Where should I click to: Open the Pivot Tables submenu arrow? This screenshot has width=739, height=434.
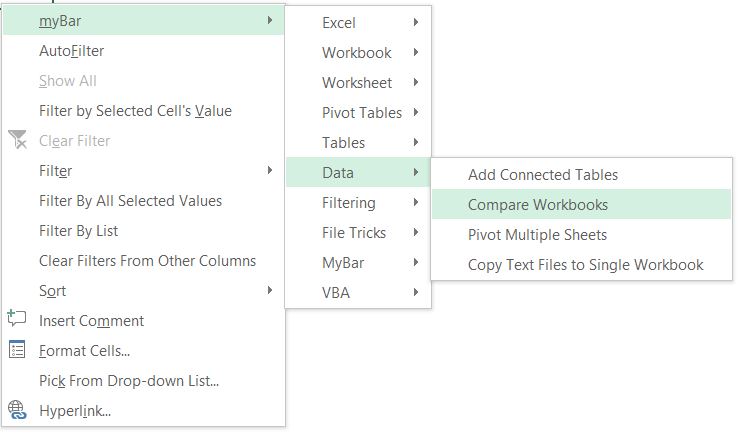(x=416, y=112)
